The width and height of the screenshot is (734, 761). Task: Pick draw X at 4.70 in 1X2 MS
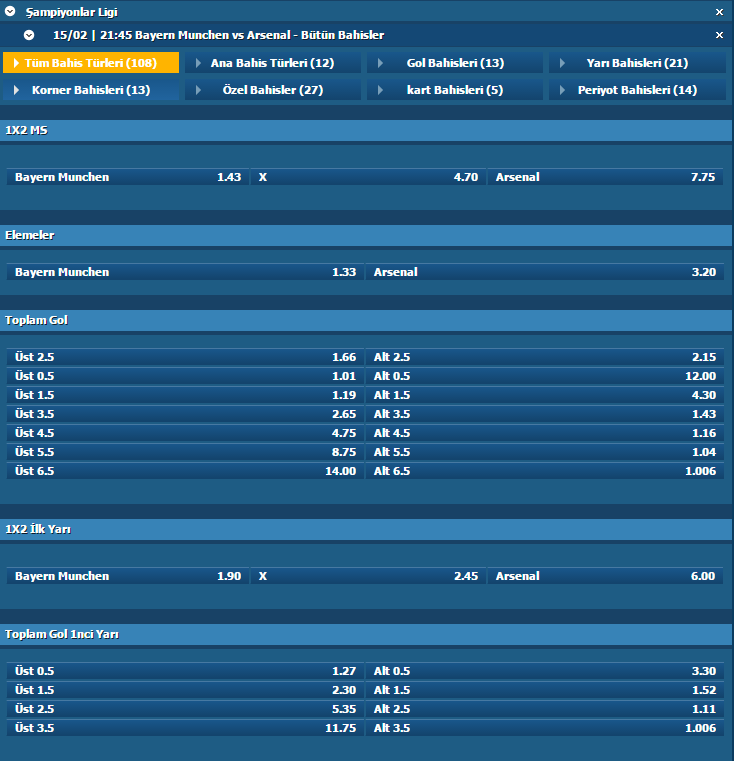(x=368, y=177)
